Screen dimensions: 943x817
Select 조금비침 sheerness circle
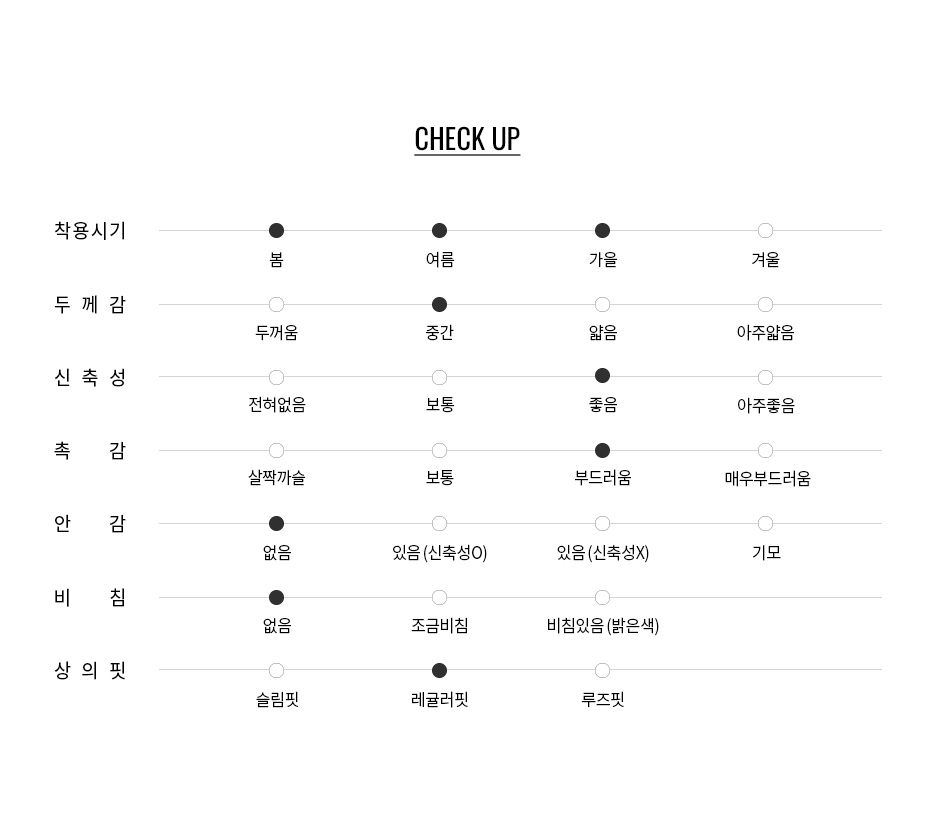pyautogui.click(x=439, y=598)
